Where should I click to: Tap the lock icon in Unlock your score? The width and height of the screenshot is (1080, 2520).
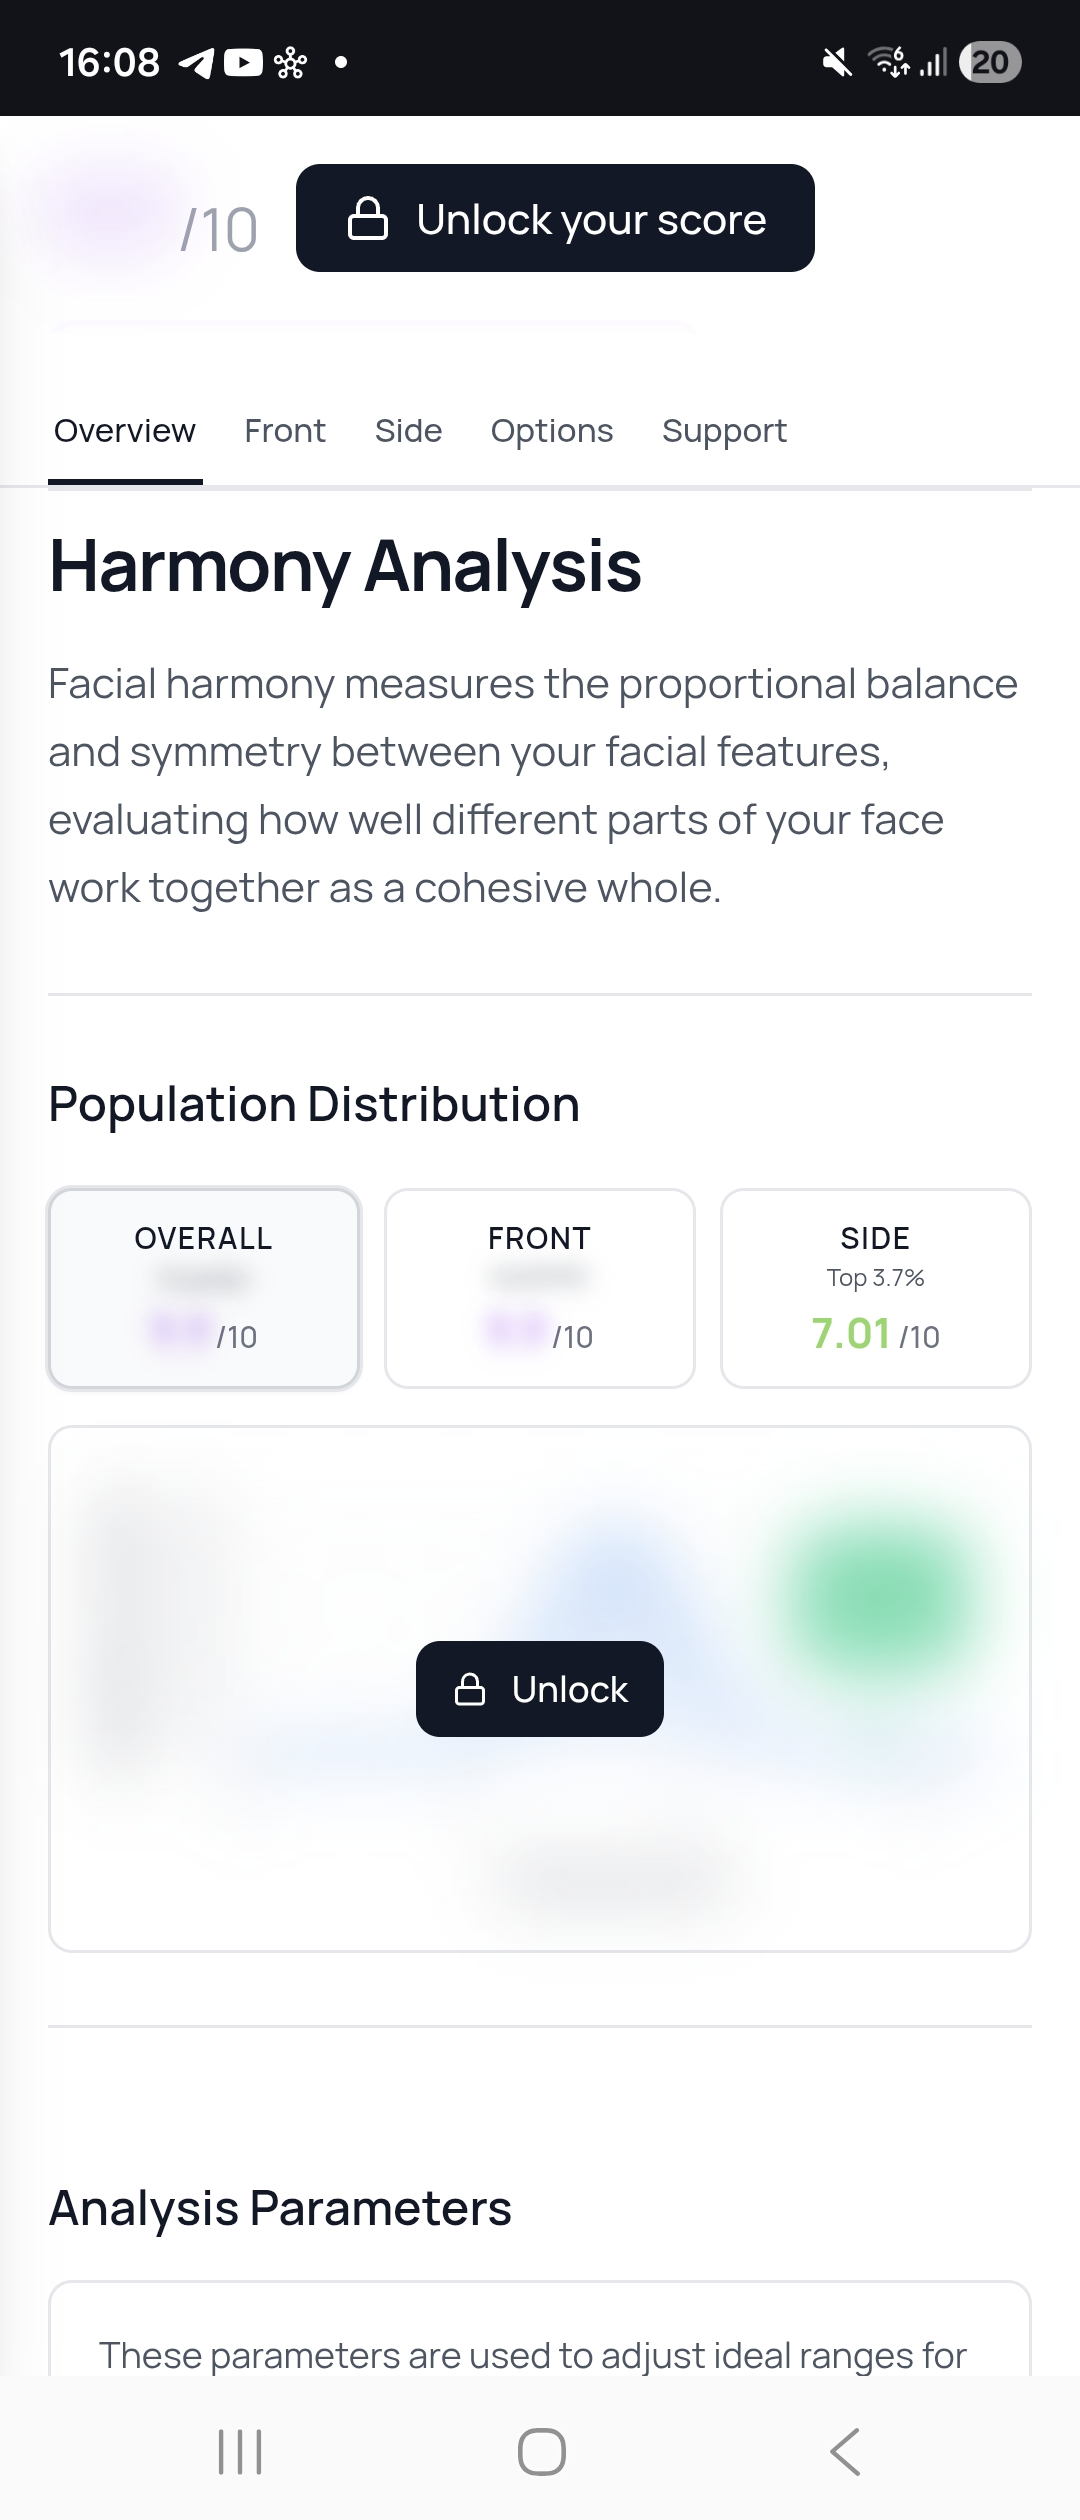[x=367, y=219]
